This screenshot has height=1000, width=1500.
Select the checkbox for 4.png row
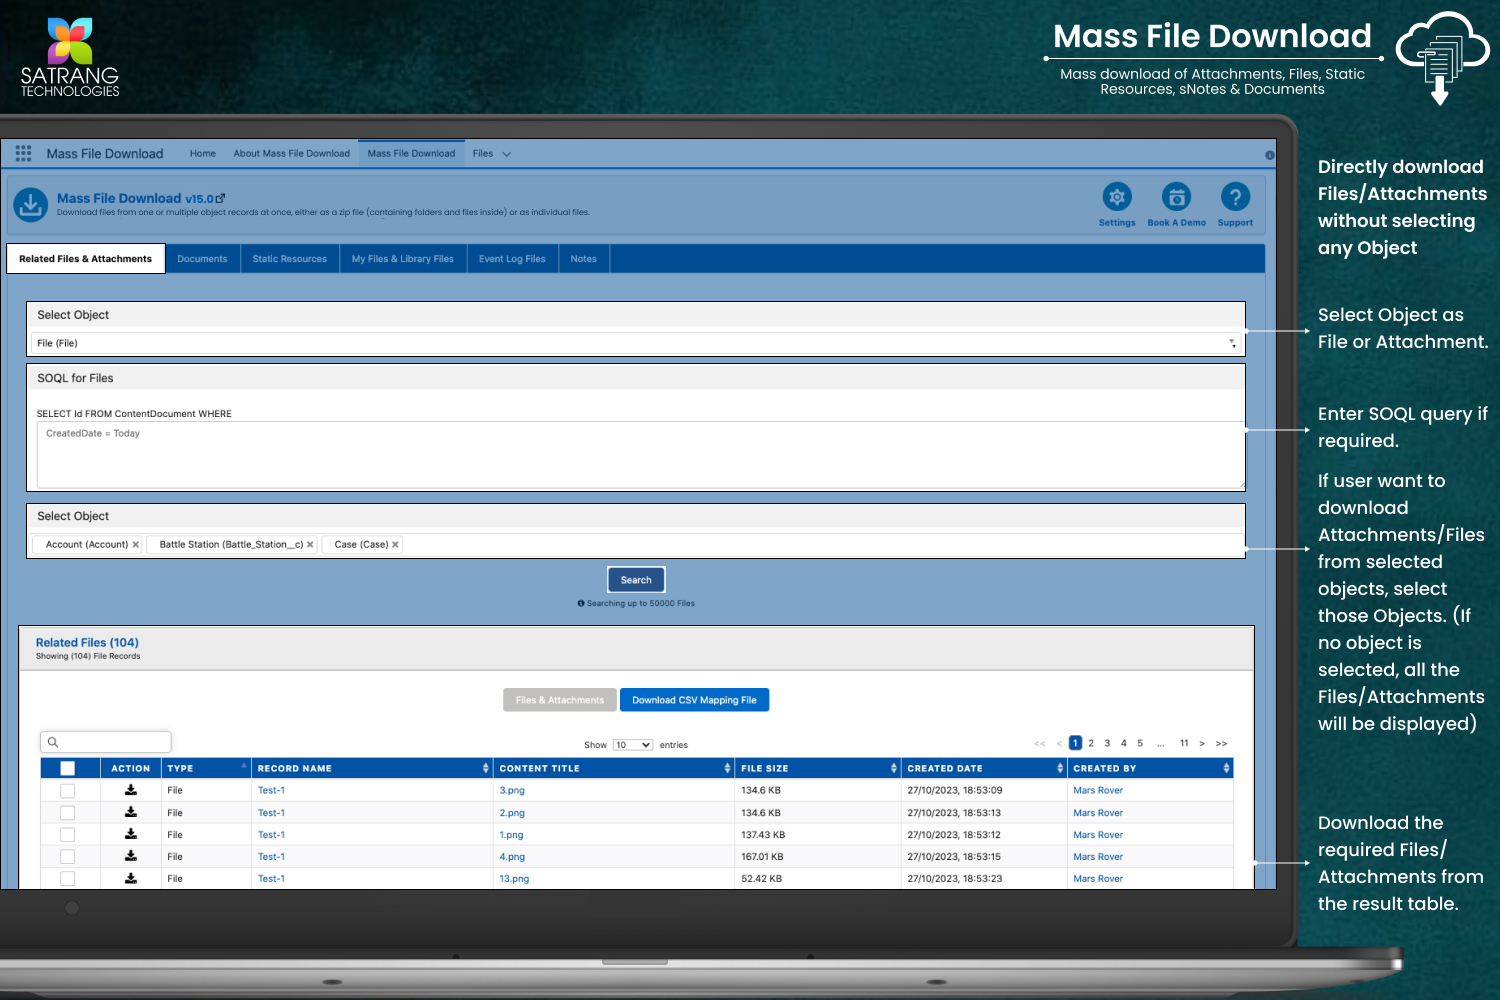pos(68,857)
